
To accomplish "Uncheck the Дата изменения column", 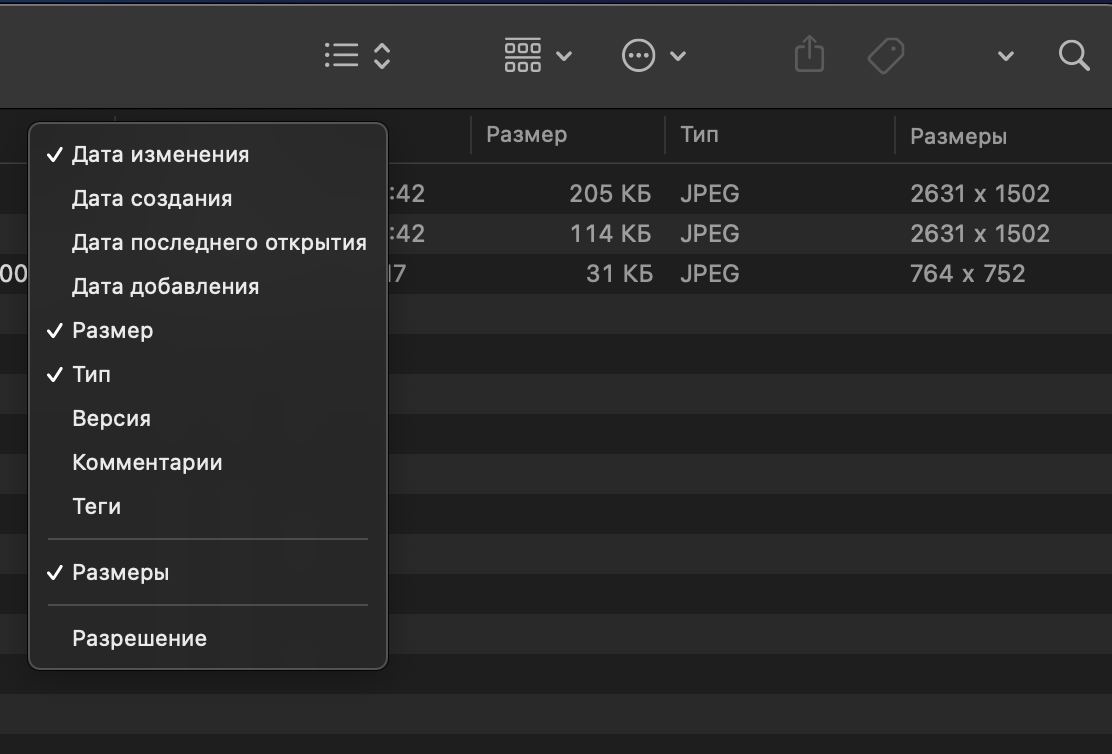I will (x=160, y=155).
